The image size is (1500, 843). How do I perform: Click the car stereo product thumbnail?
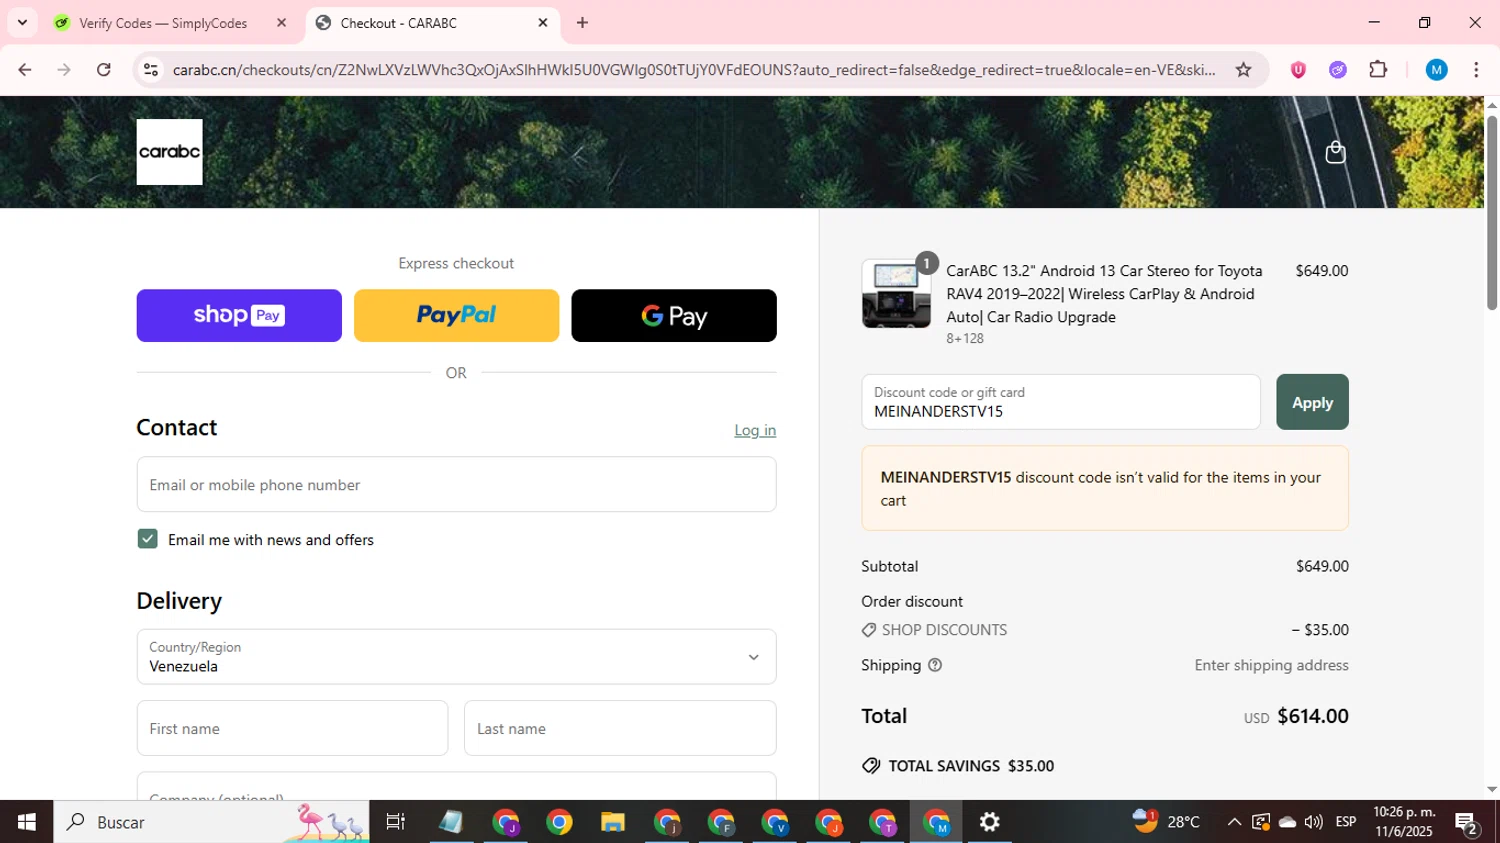point(896,294)
